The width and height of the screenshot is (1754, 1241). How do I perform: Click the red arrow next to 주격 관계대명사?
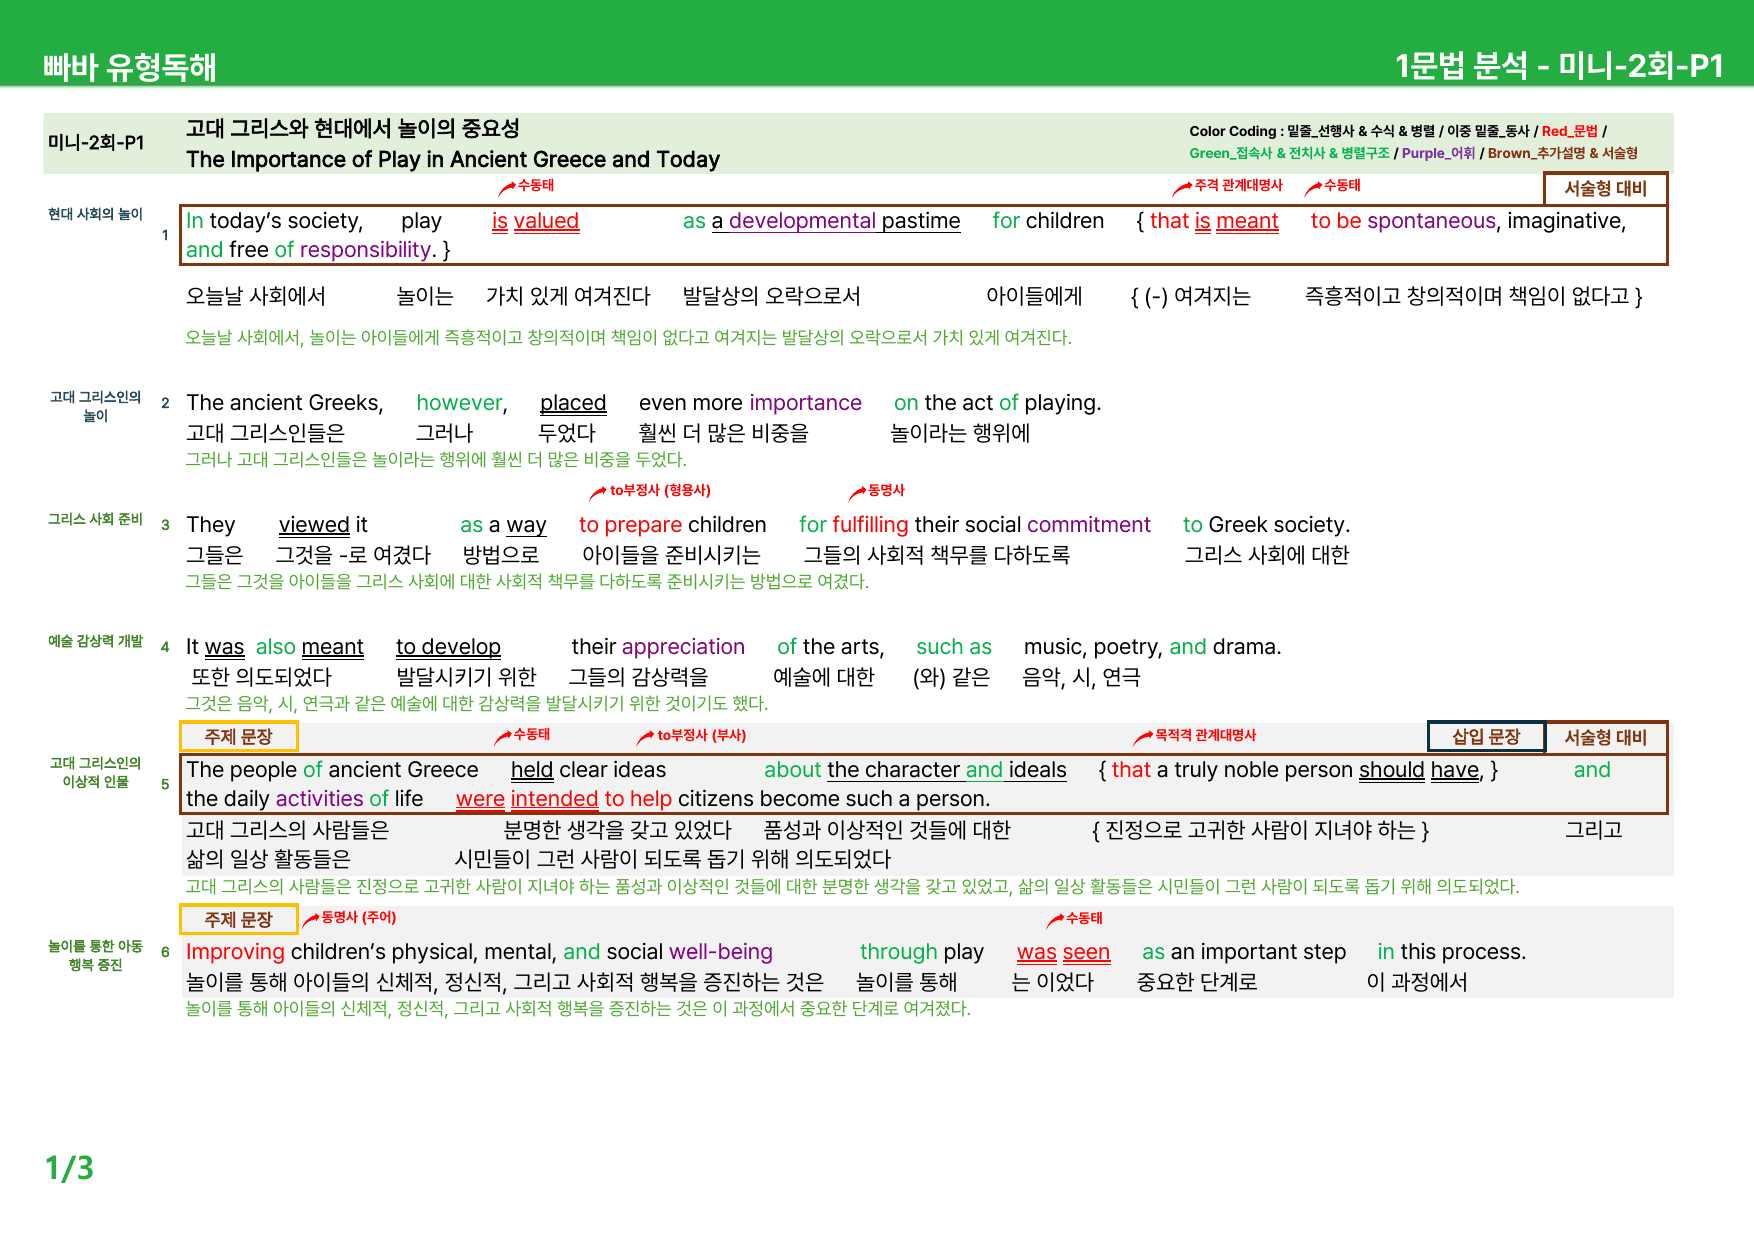click(x=1182, y=187)
